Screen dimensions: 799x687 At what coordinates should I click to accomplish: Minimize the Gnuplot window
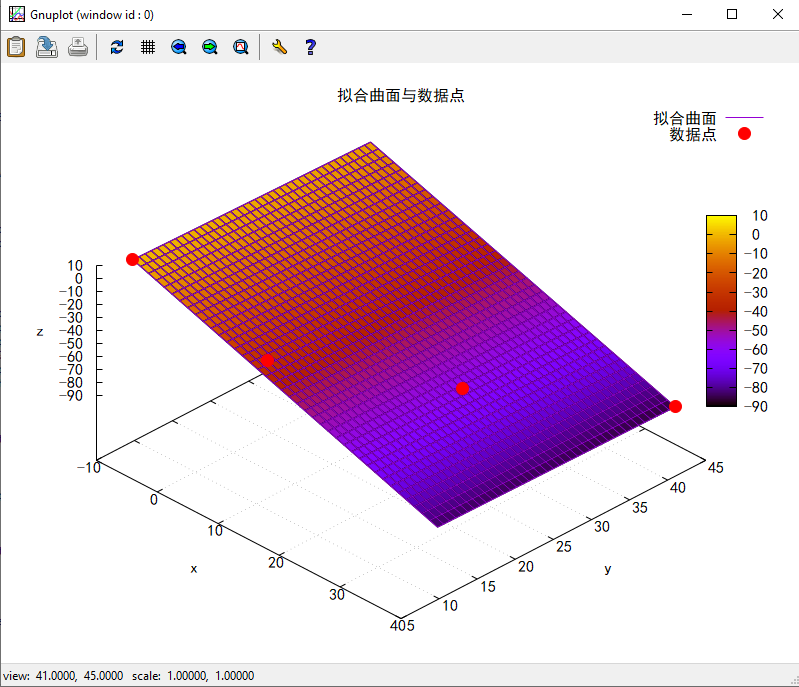[x=687, y=14]
